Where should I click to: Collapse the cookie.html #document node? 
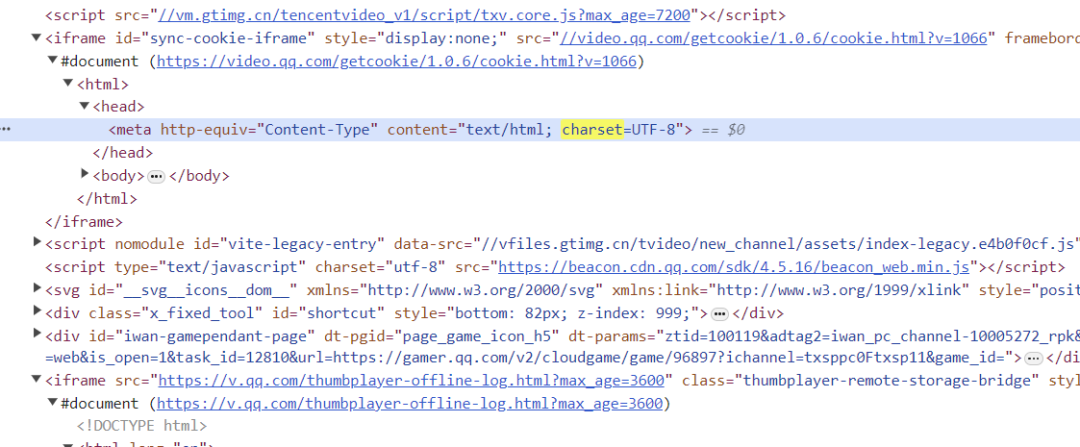click(52, 60)
